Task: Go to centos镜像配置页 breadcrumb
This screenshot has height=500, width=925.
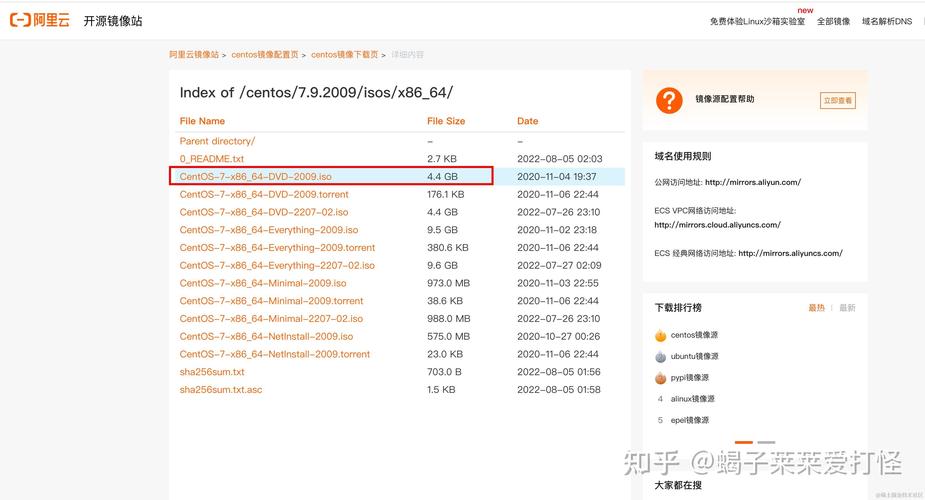Action: tap(265, 54)
